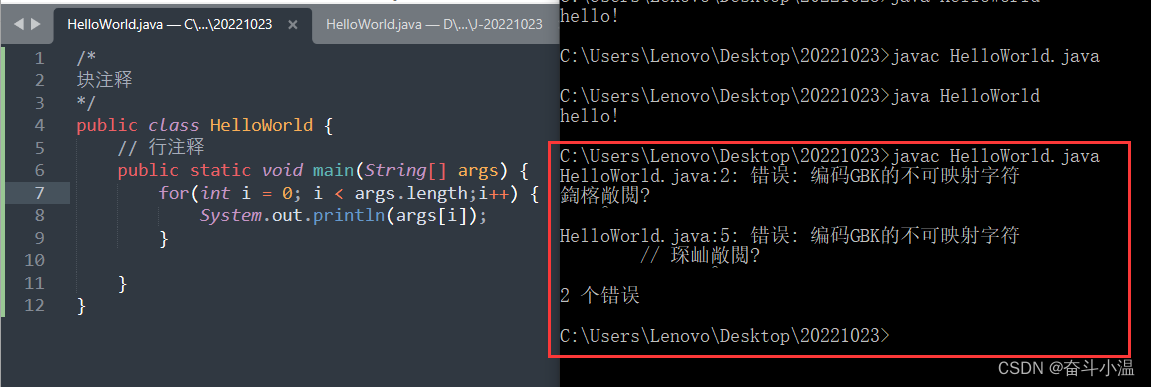Click second error line HelloWorld.java:5 in console

tap(789, 236)
